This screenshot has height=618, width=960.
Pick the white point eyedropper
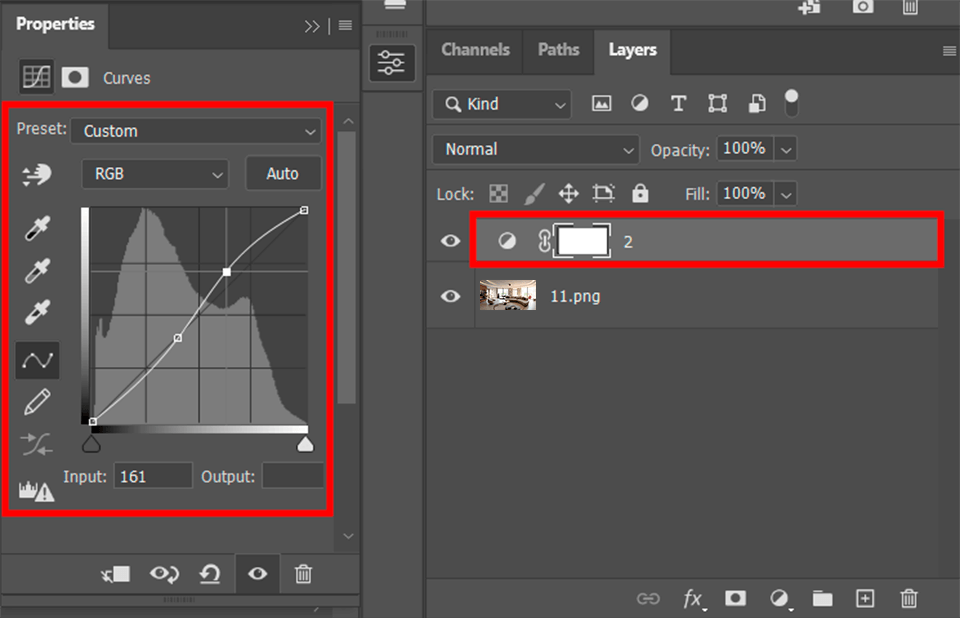point(37,312)
